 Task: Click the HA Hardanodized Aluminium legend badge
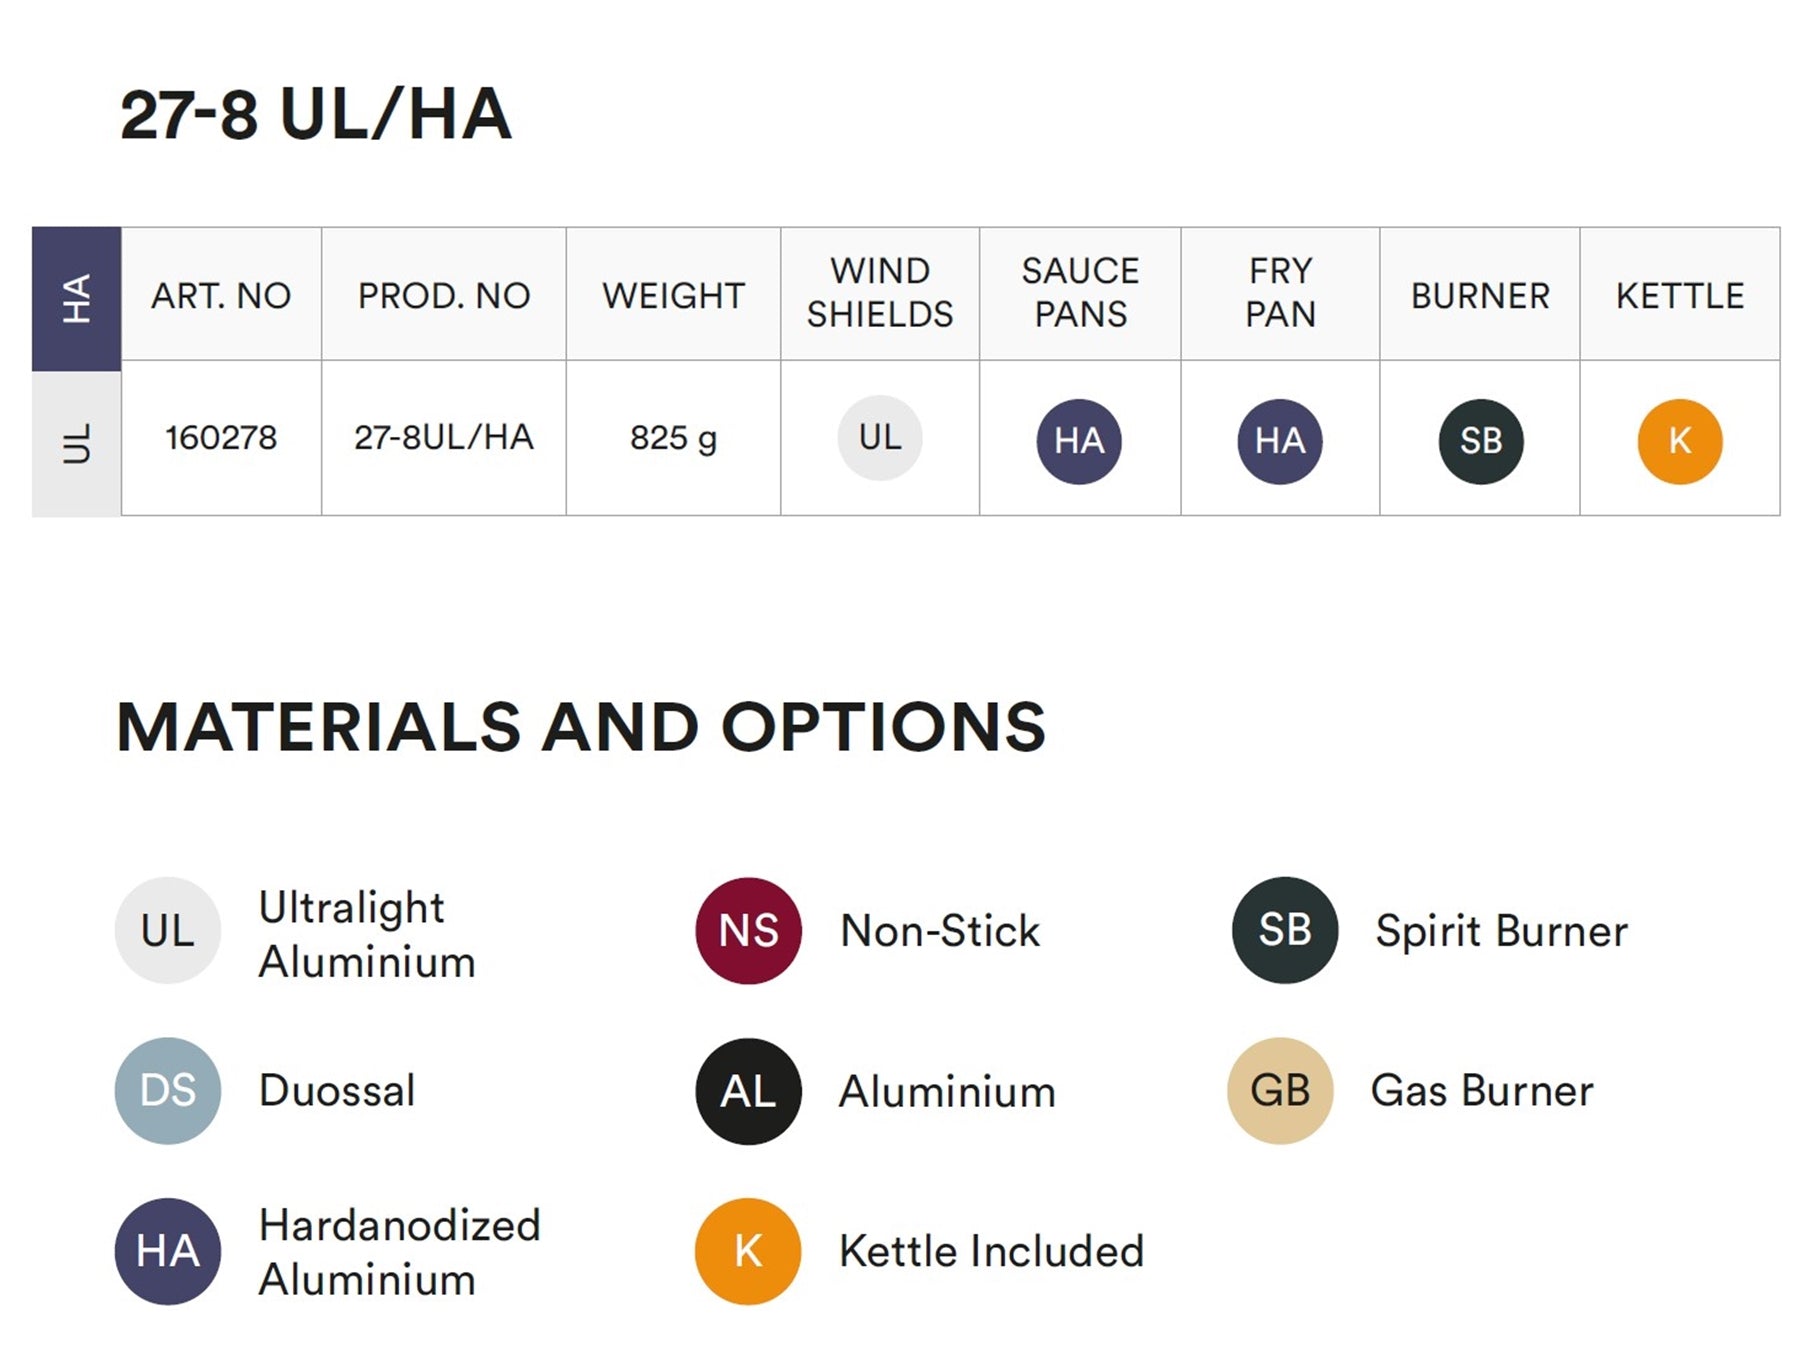(167, 1251)
